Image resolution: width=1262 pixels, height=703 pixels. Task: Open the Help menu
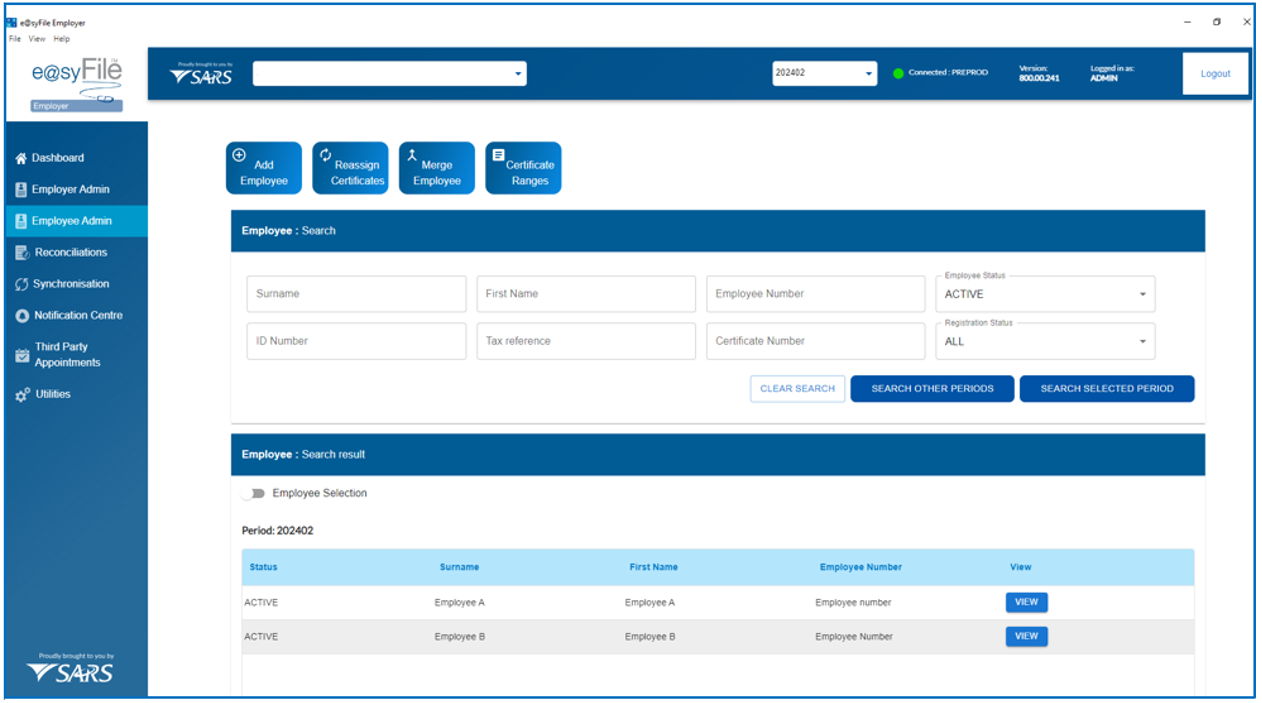[x=62, y=39]
